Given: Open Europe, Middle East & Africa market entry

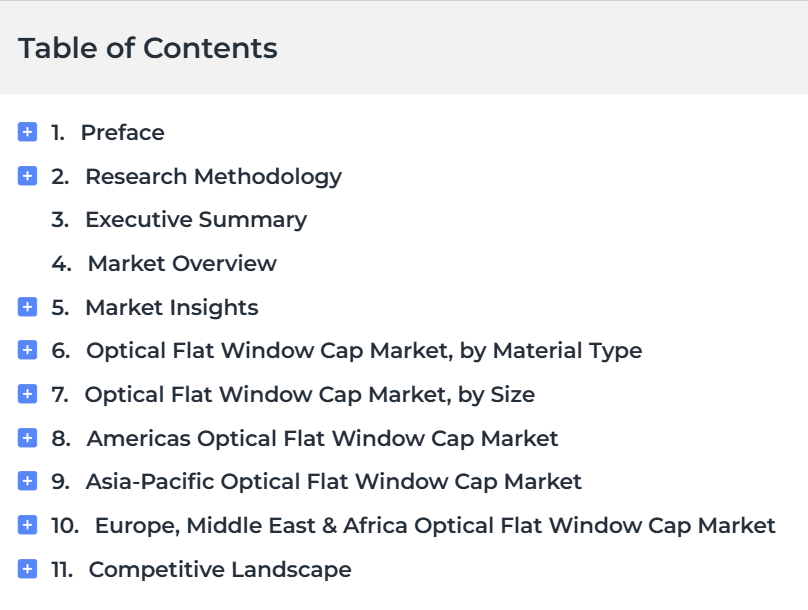Looking at the screenshot, I should coord(435,527).
